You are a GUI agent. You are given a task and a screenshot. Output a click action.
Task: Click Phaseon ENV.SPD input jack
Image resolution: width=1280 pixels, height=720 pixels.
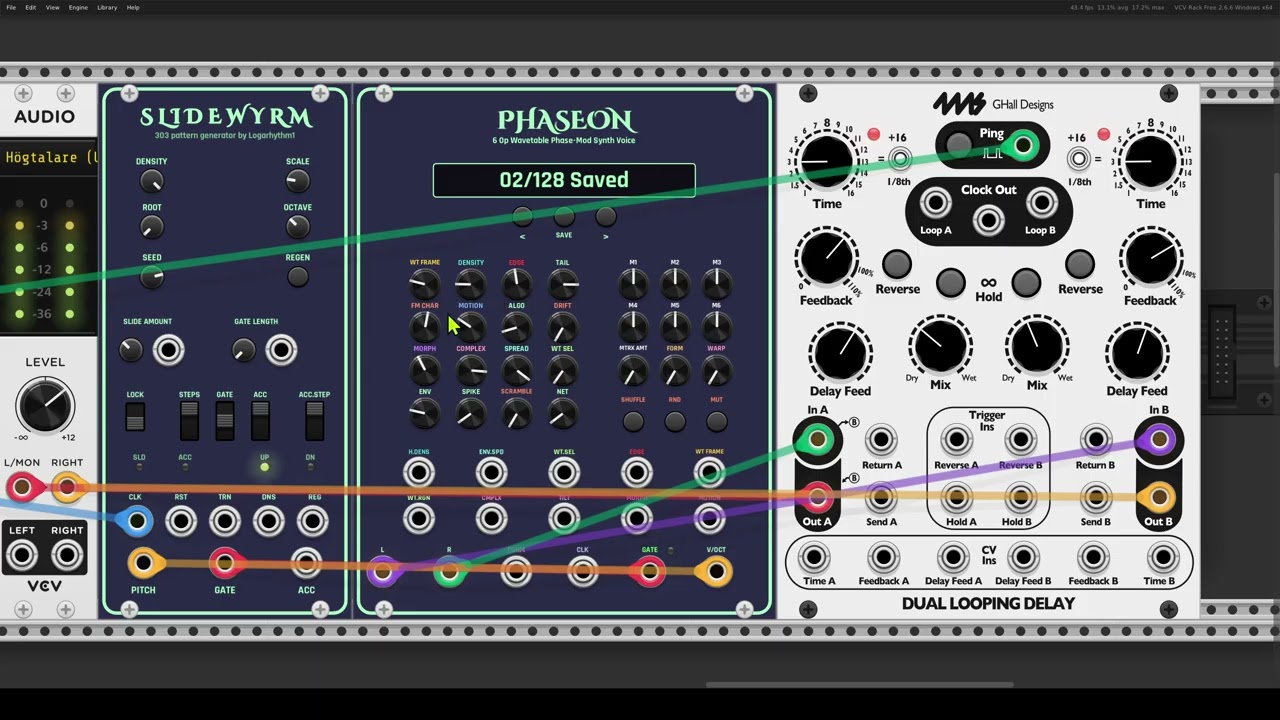pyautogui.click(x=491, y=473)
